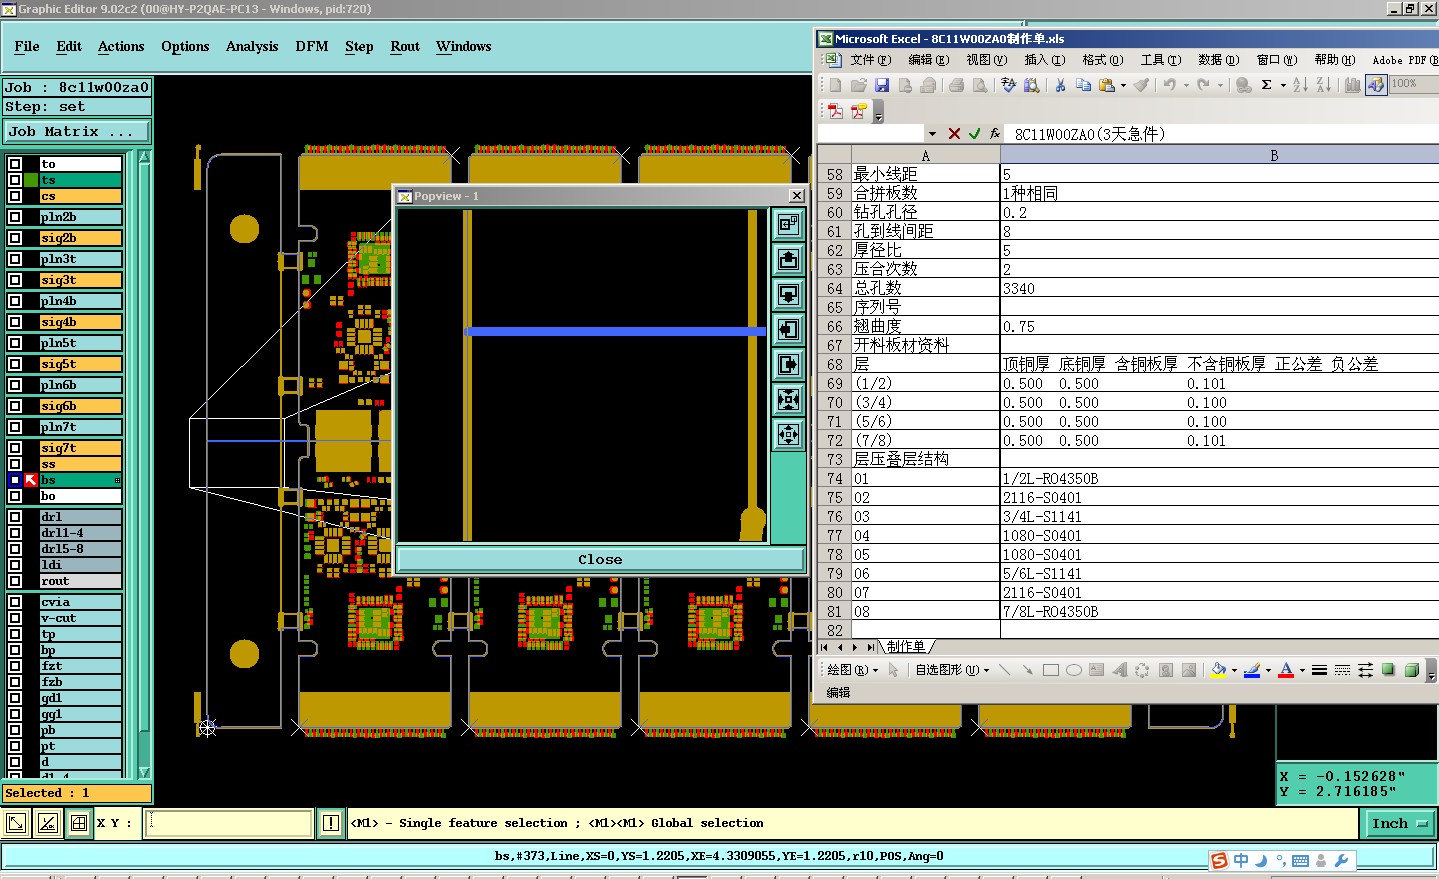The height and width of the screenshot is (879, 1439).
Task: Click the Save icon in Excel toolbar
Action: tap(882, 85)
